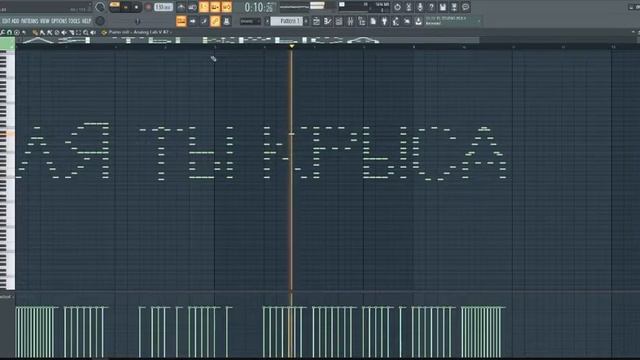This screenshot has width=640, height=360.
Task: Toggle the highlighted chain link icon
Action: [x=215, y=21]
